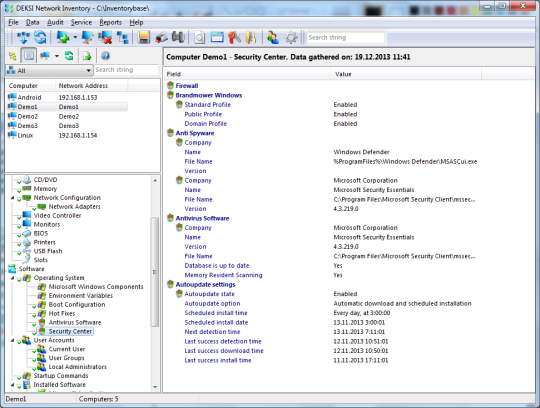This screenshot has height=408, width=540.
Task: Click the print preview magnifier page icon
Action: pos(199,37)
